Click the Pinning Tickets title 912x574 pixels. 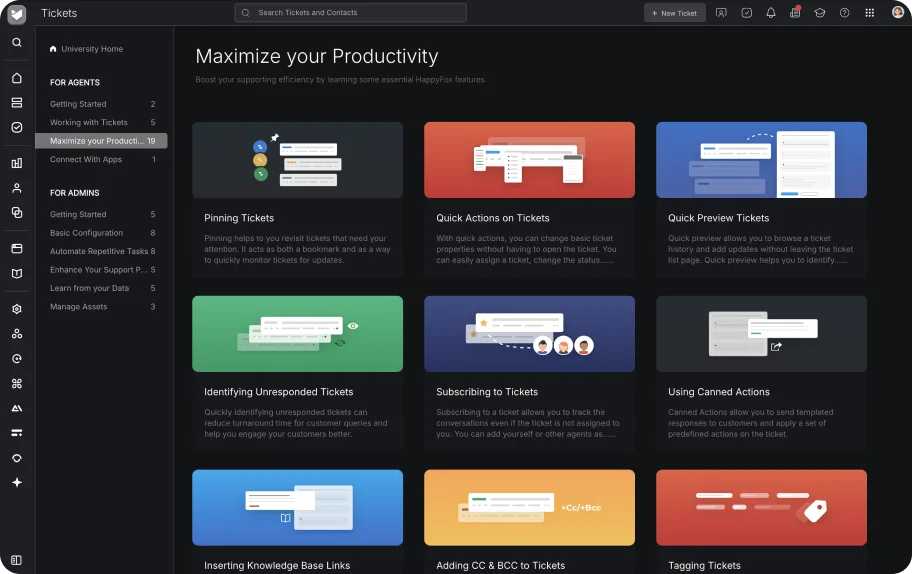(x=239, y=218)
